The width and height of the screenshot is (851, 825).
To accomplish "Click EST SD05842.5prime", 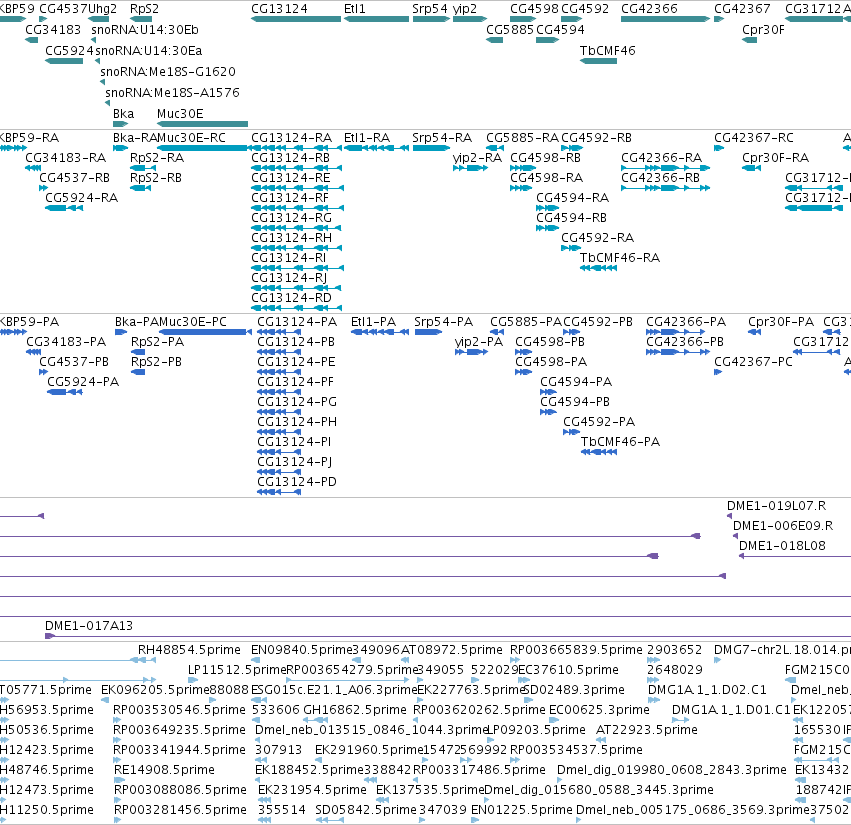I will 328,820.
